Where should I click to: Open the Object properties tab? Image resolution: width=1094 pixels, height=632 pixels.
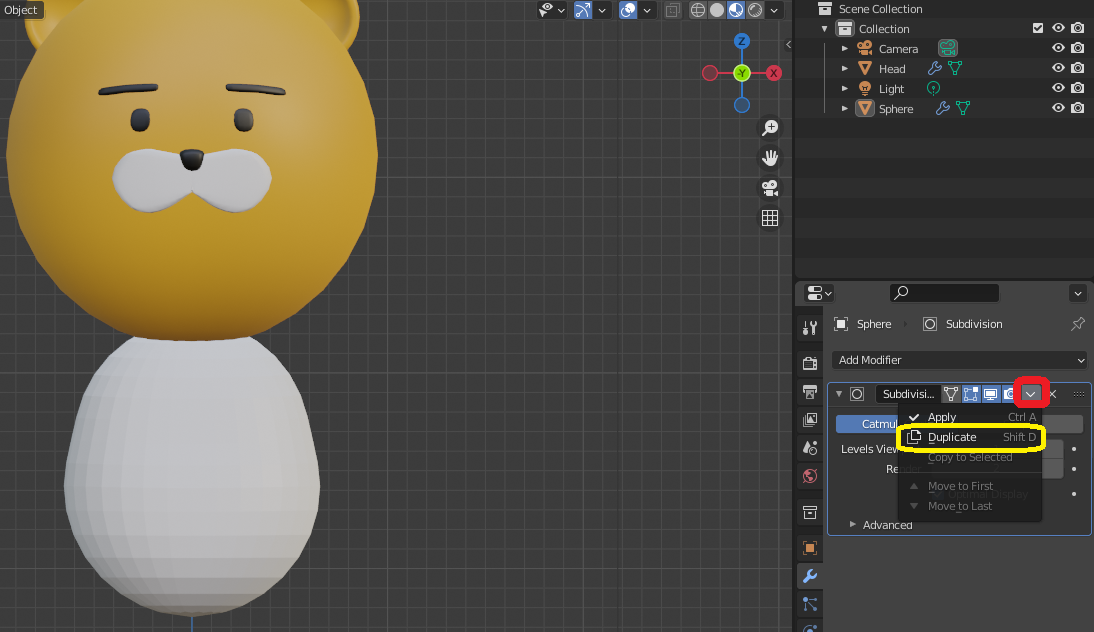tap(810, 548)
